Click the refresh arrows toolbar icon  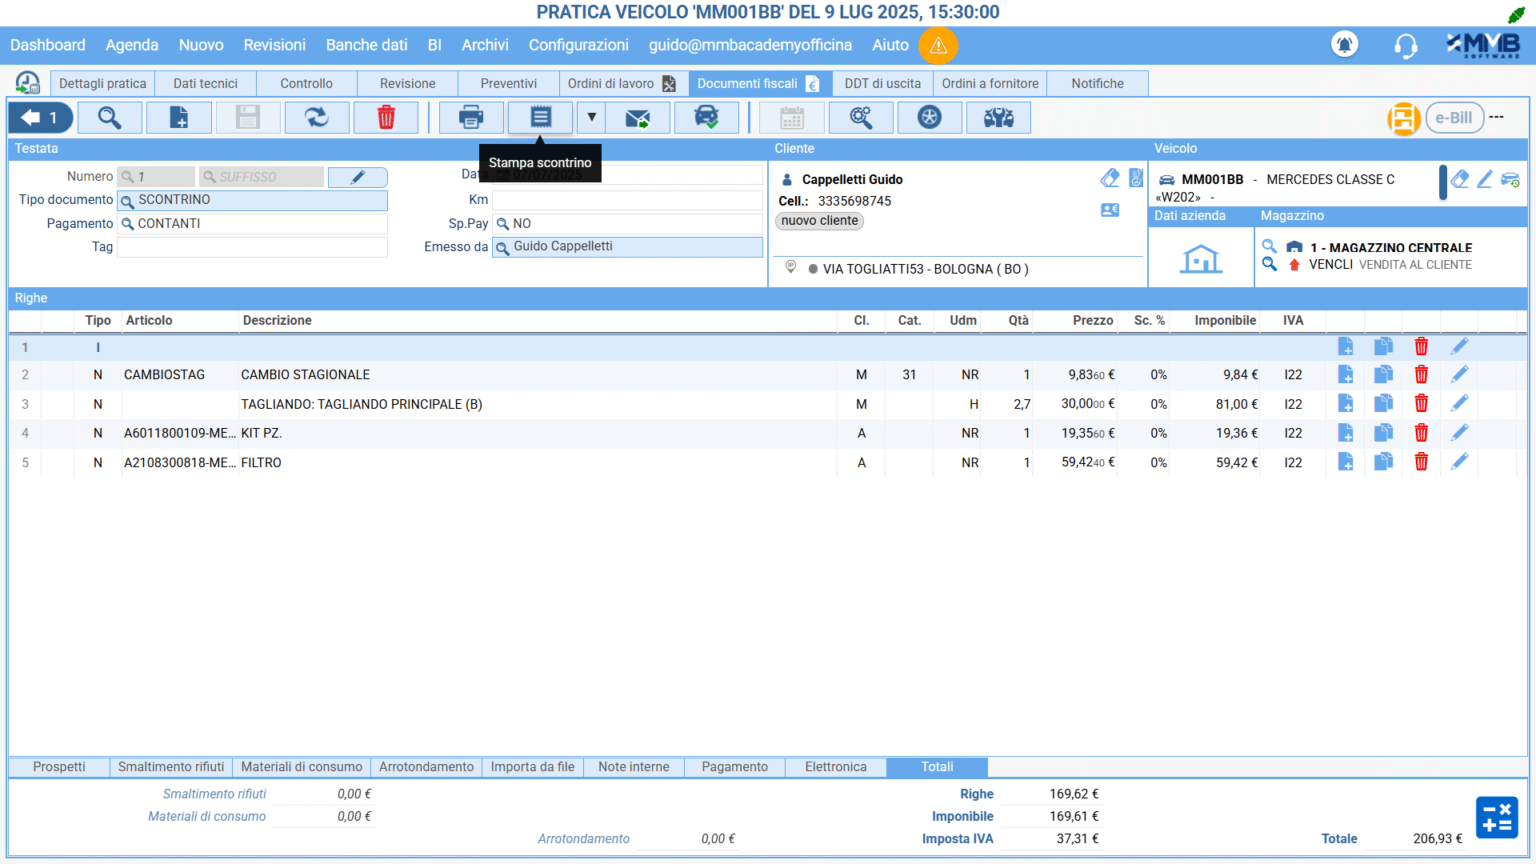(x=317, y=117)
